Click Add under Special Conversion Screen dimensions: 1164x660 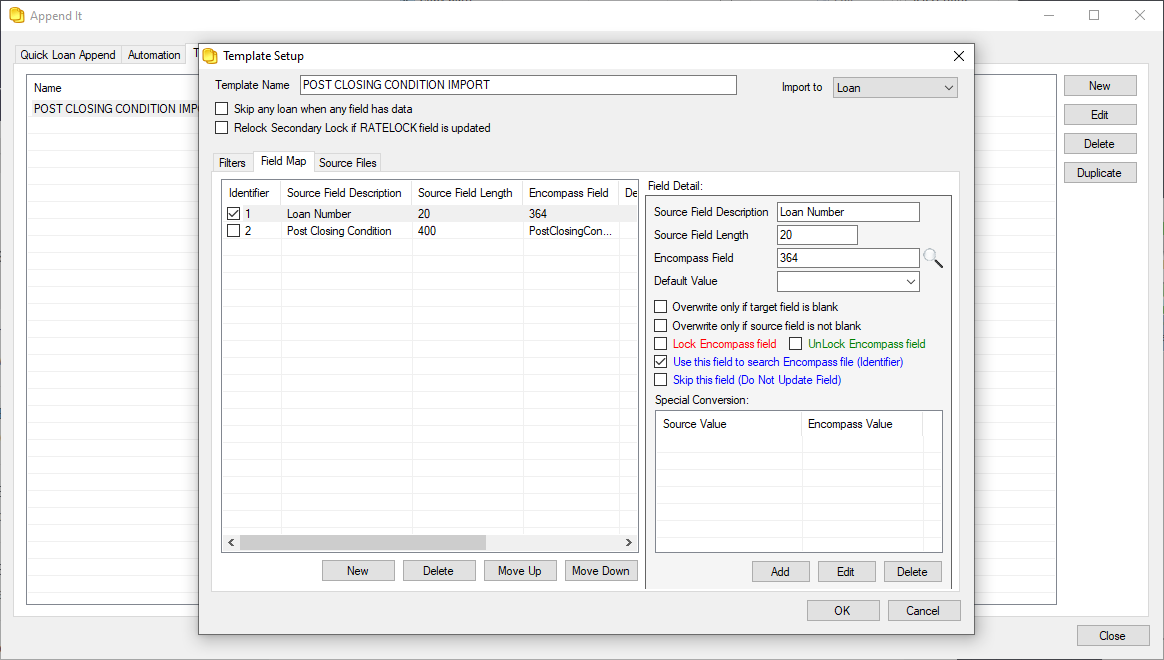point(780,572)
